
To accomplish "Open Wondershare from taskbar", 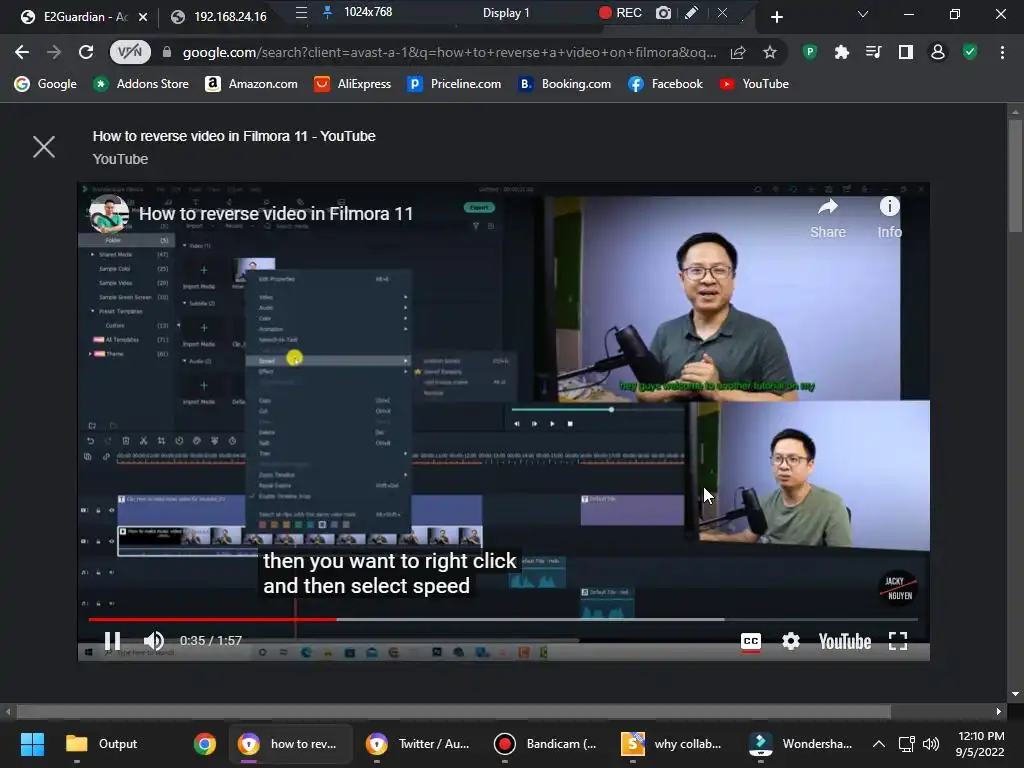I will pyautogui.click(x=801, y=743).
